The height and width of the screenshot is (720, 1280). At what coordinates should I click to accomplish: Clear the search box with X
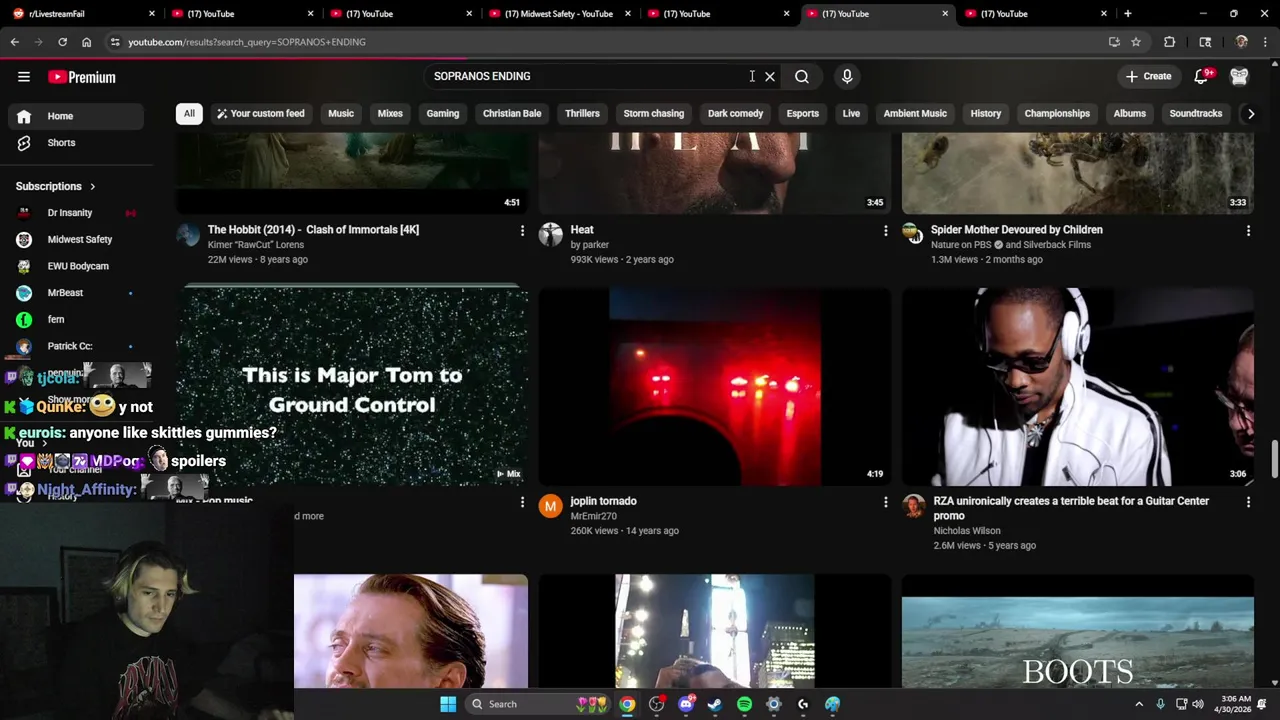click(x=770, y=76)
